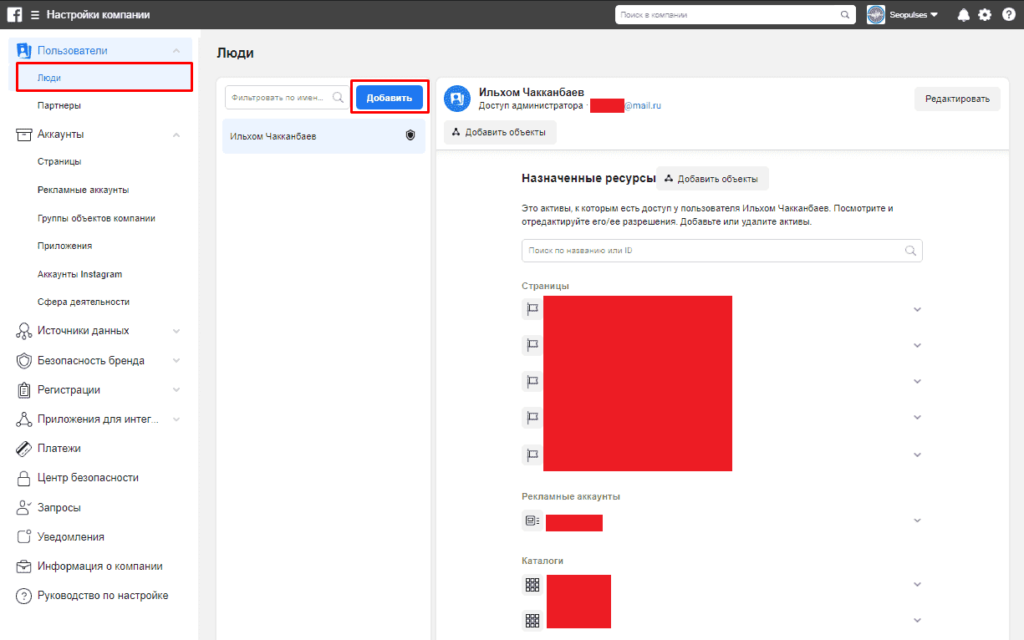The height and width of the screenshot is (640, 1024).
Task: Collapse the Пользователи section chevron
Action: click(176, 51)
